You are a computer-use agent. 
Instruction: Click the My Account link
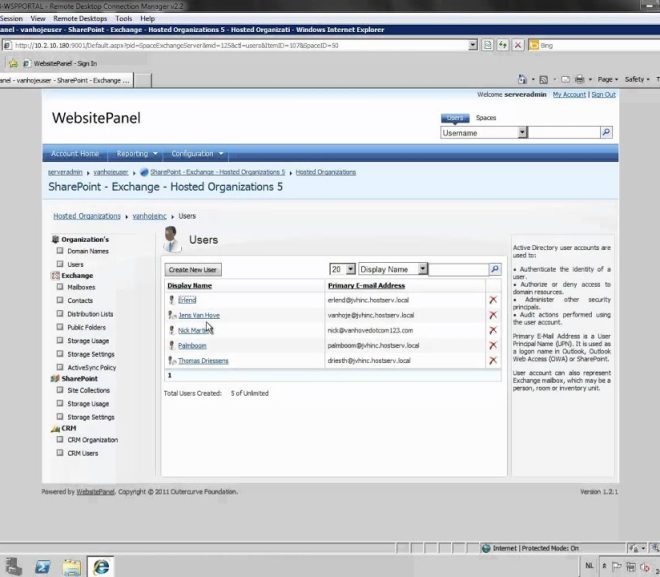point(569,95)
